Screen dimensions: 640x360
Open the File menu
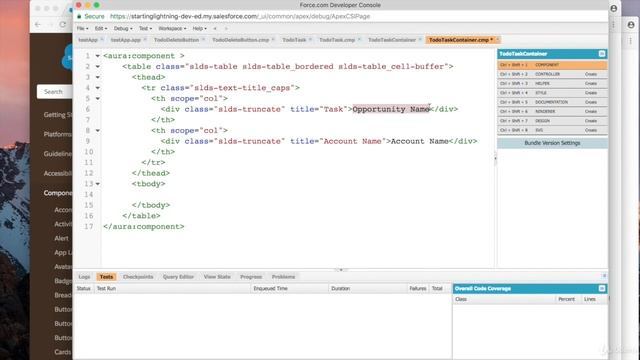pos(82,29)
